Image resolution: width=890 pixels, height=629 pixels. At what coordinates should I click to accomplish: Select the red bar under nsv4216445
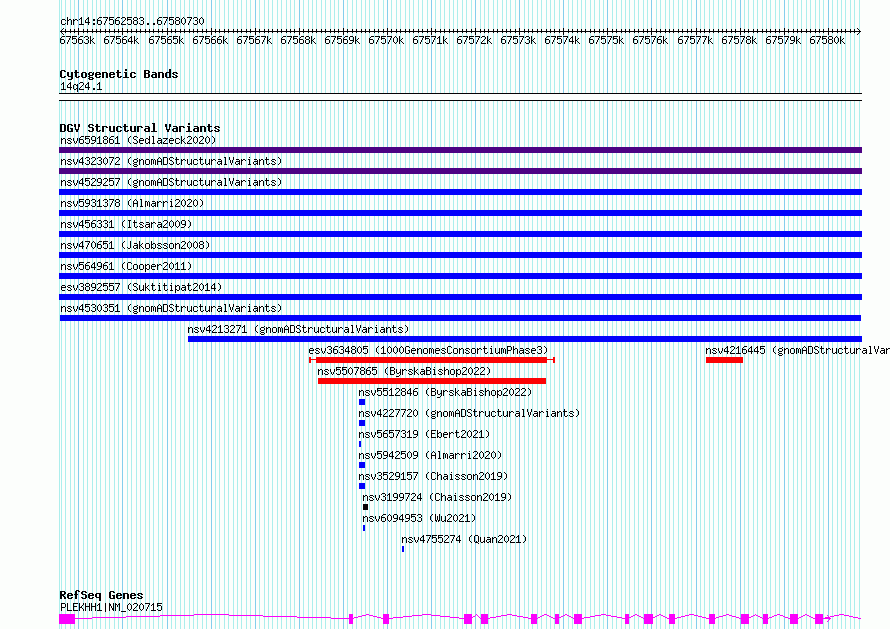pos(724,360)
